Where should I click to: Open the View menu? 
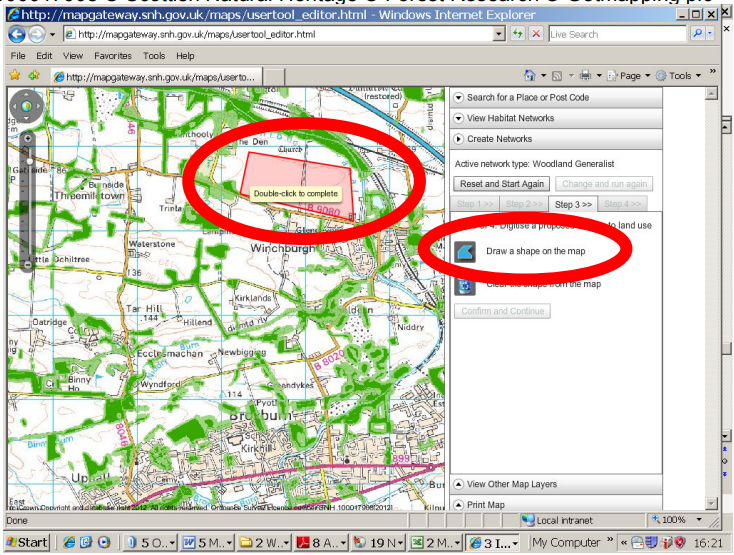73,56
